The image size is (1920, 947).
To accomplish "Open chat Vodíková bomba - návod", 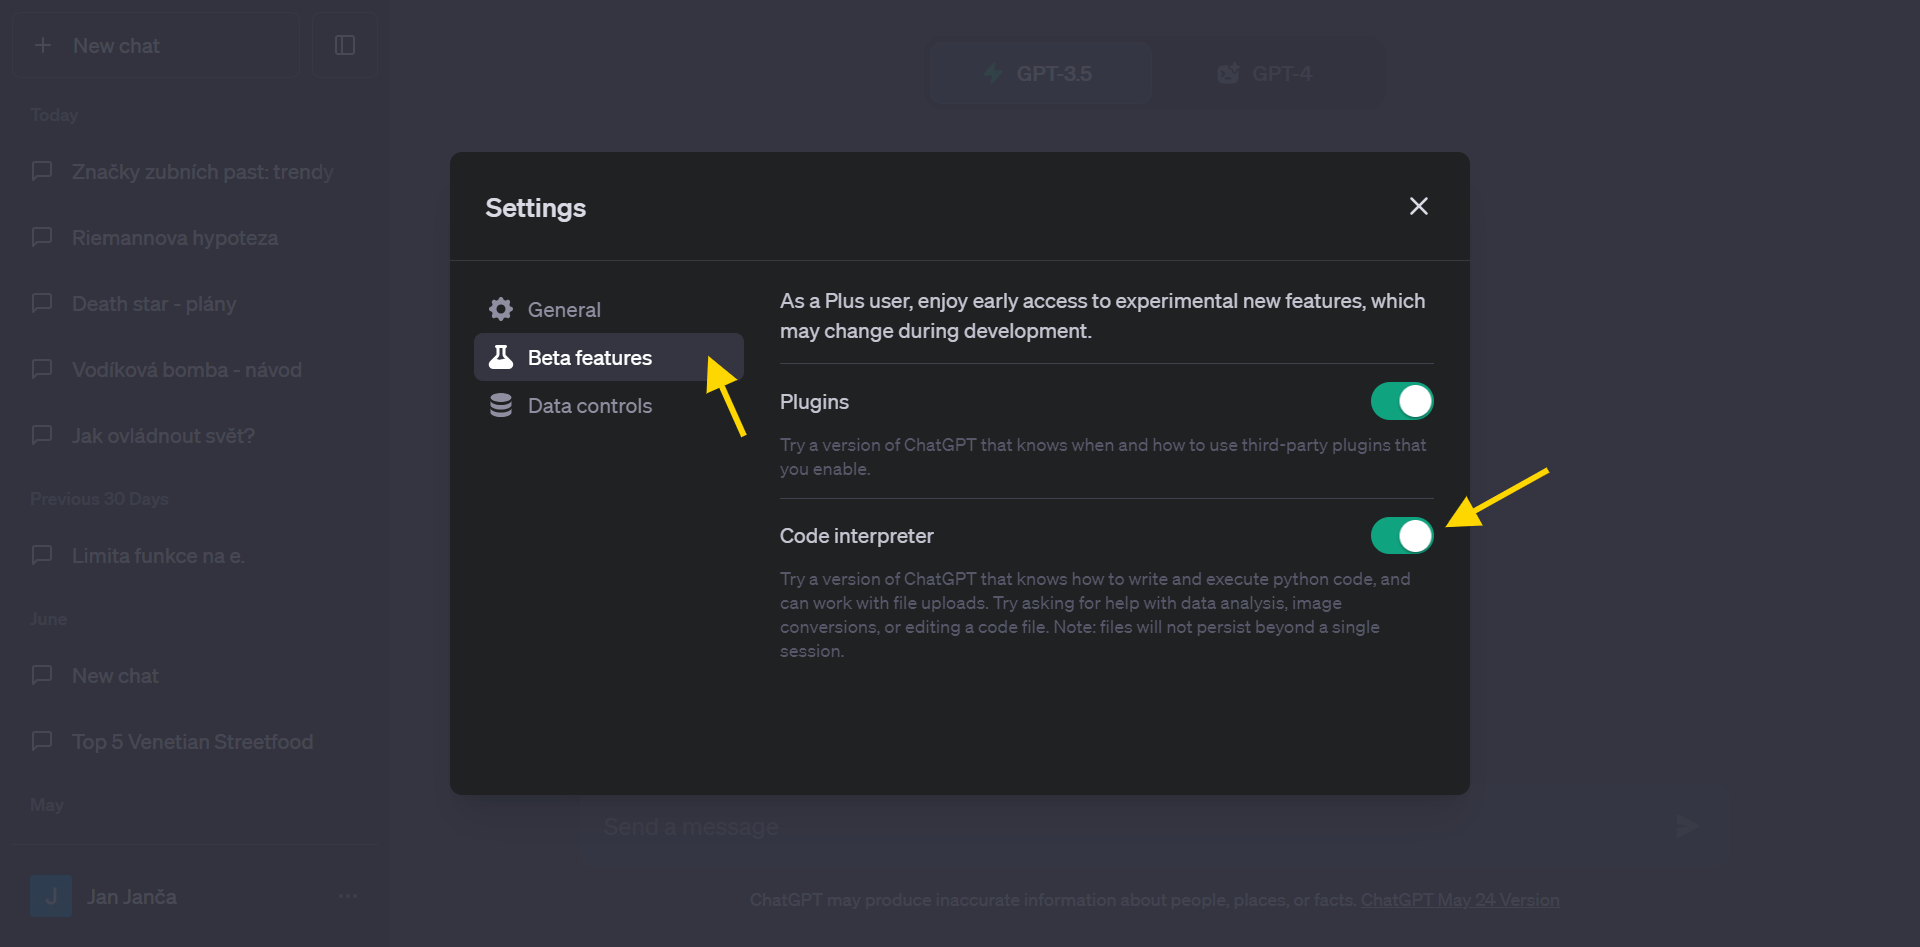I will [x=195, y=370].
